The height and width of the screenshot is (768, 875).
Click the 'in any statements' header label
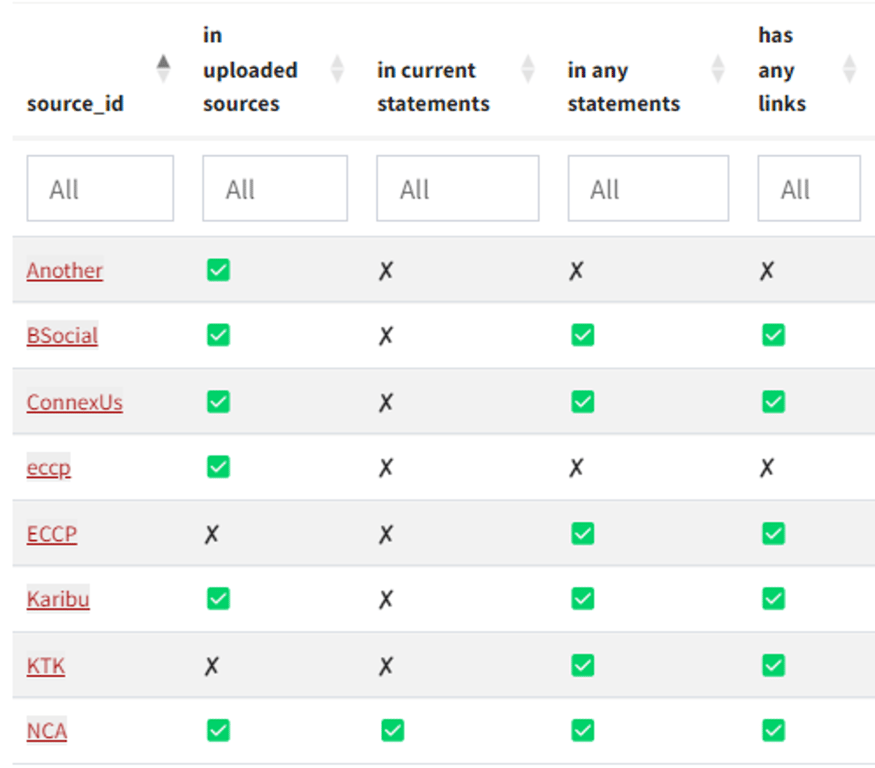click(x=623, y=87)
